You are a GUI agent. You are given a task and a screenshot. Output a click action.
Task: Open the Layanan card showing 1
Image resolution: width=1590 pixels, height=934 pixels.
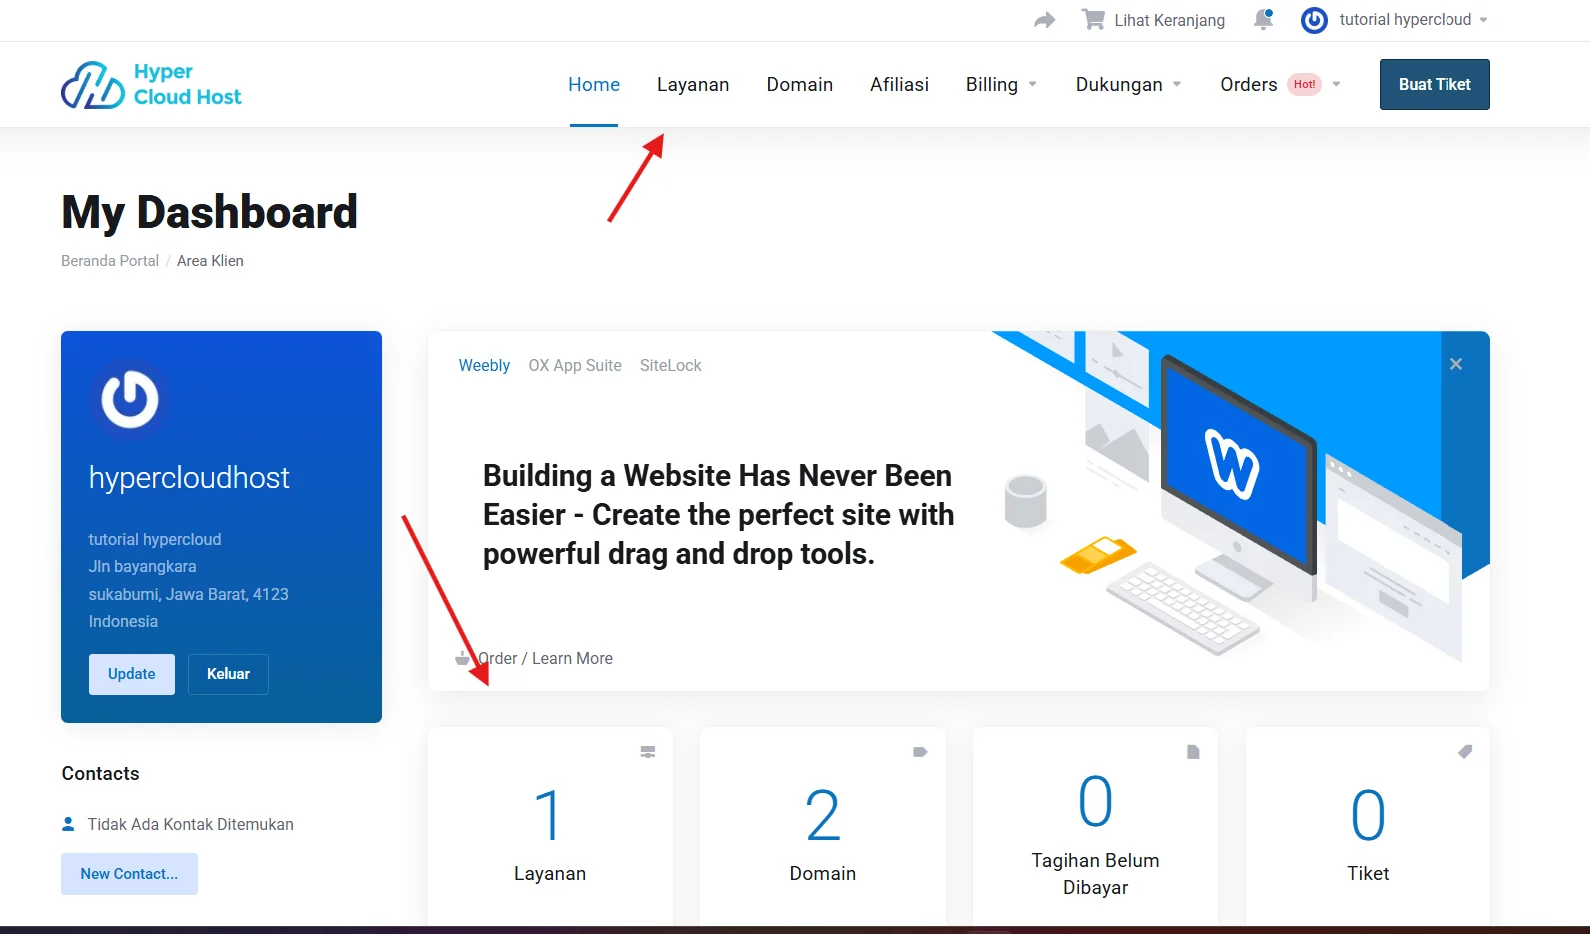pyautogui.click(x=550, y=827)
